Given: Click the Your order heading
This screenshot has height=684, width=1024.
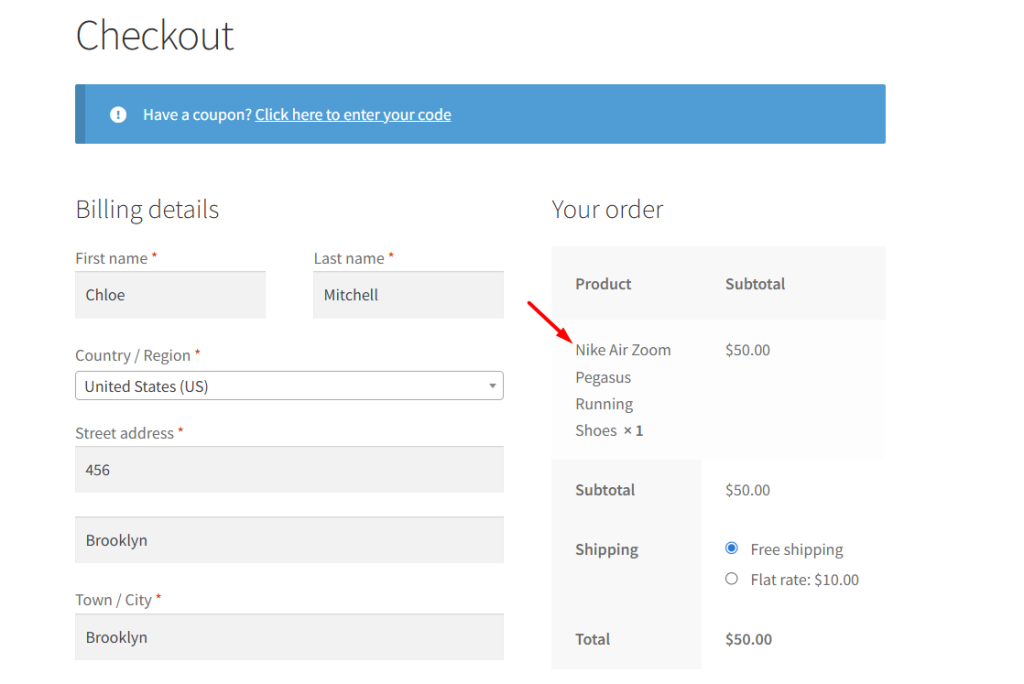Looking at the screenshot, I should pos(607,209).
